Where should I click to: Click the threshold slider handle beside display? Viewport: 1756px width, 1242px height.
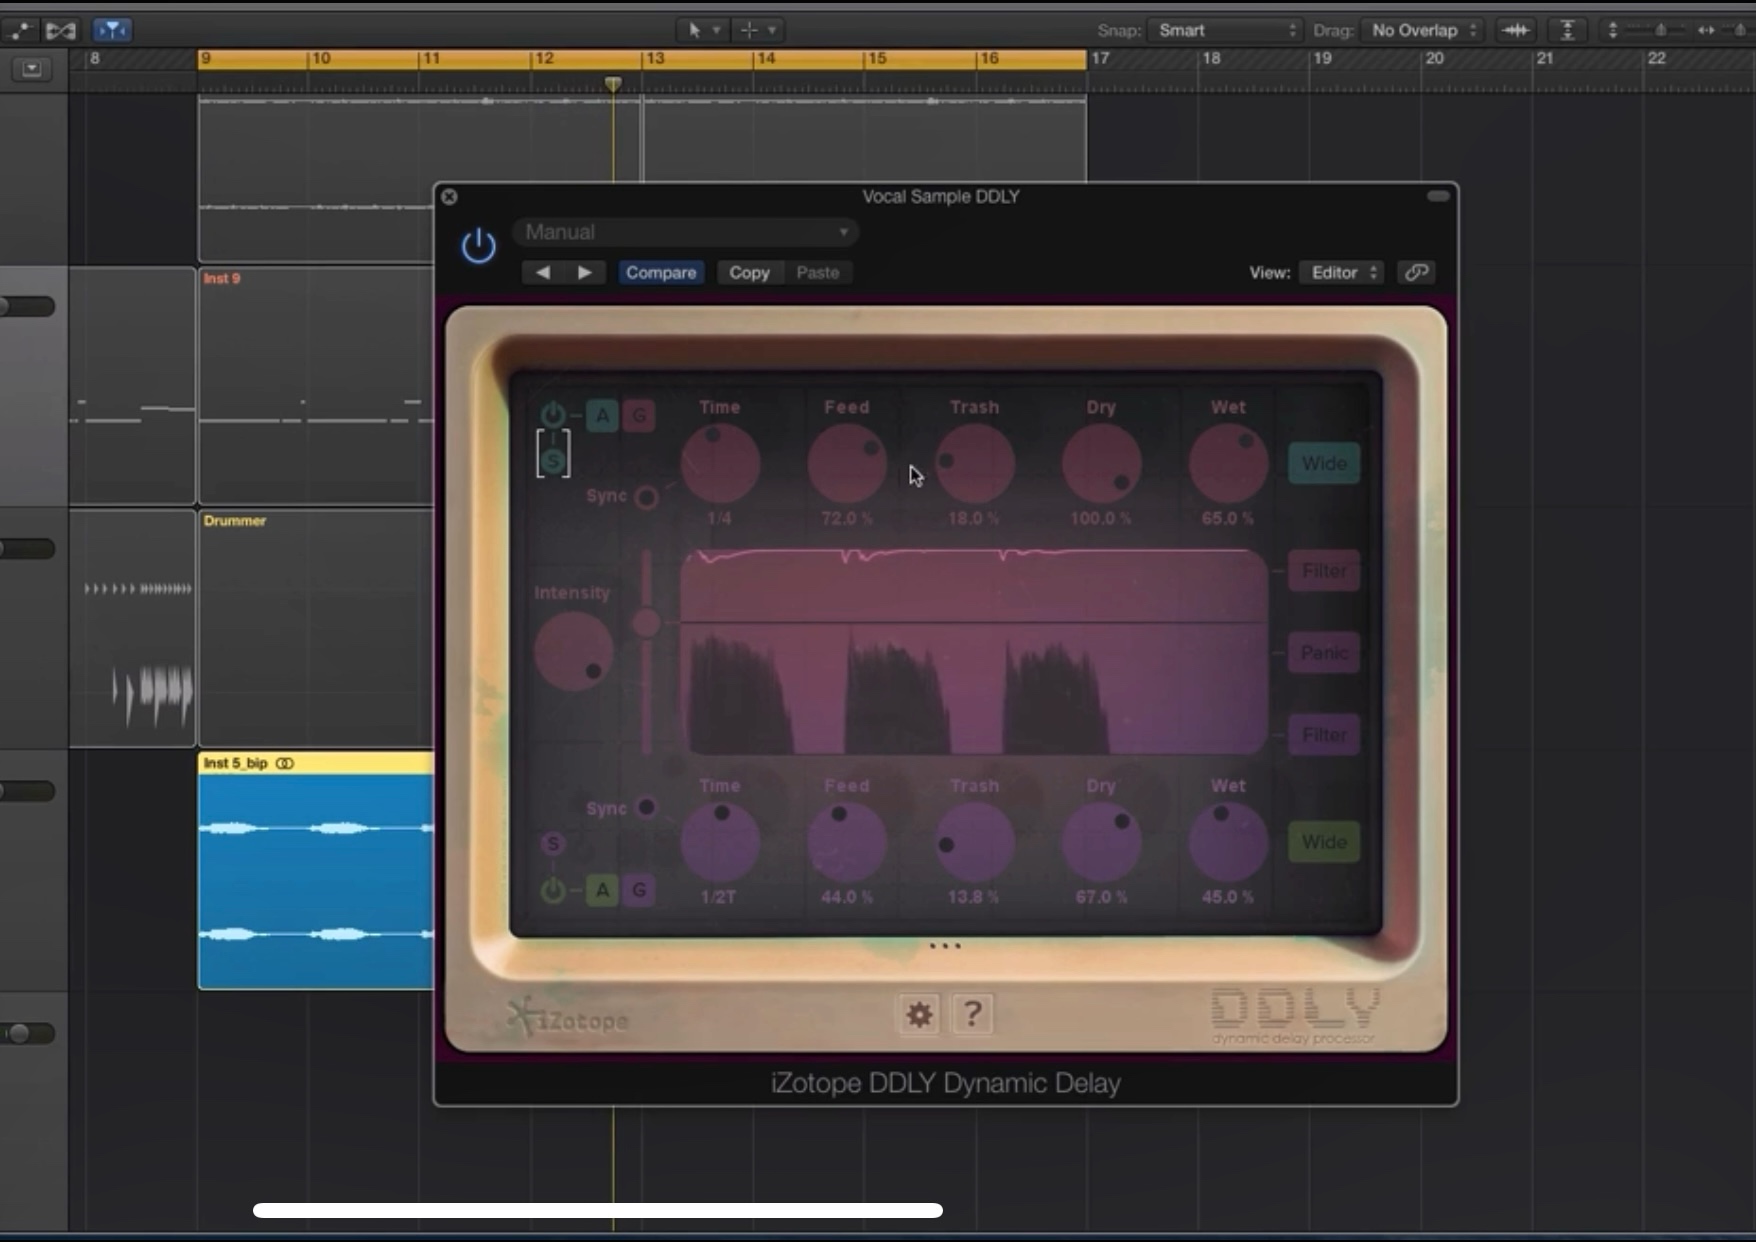(646, 623)
